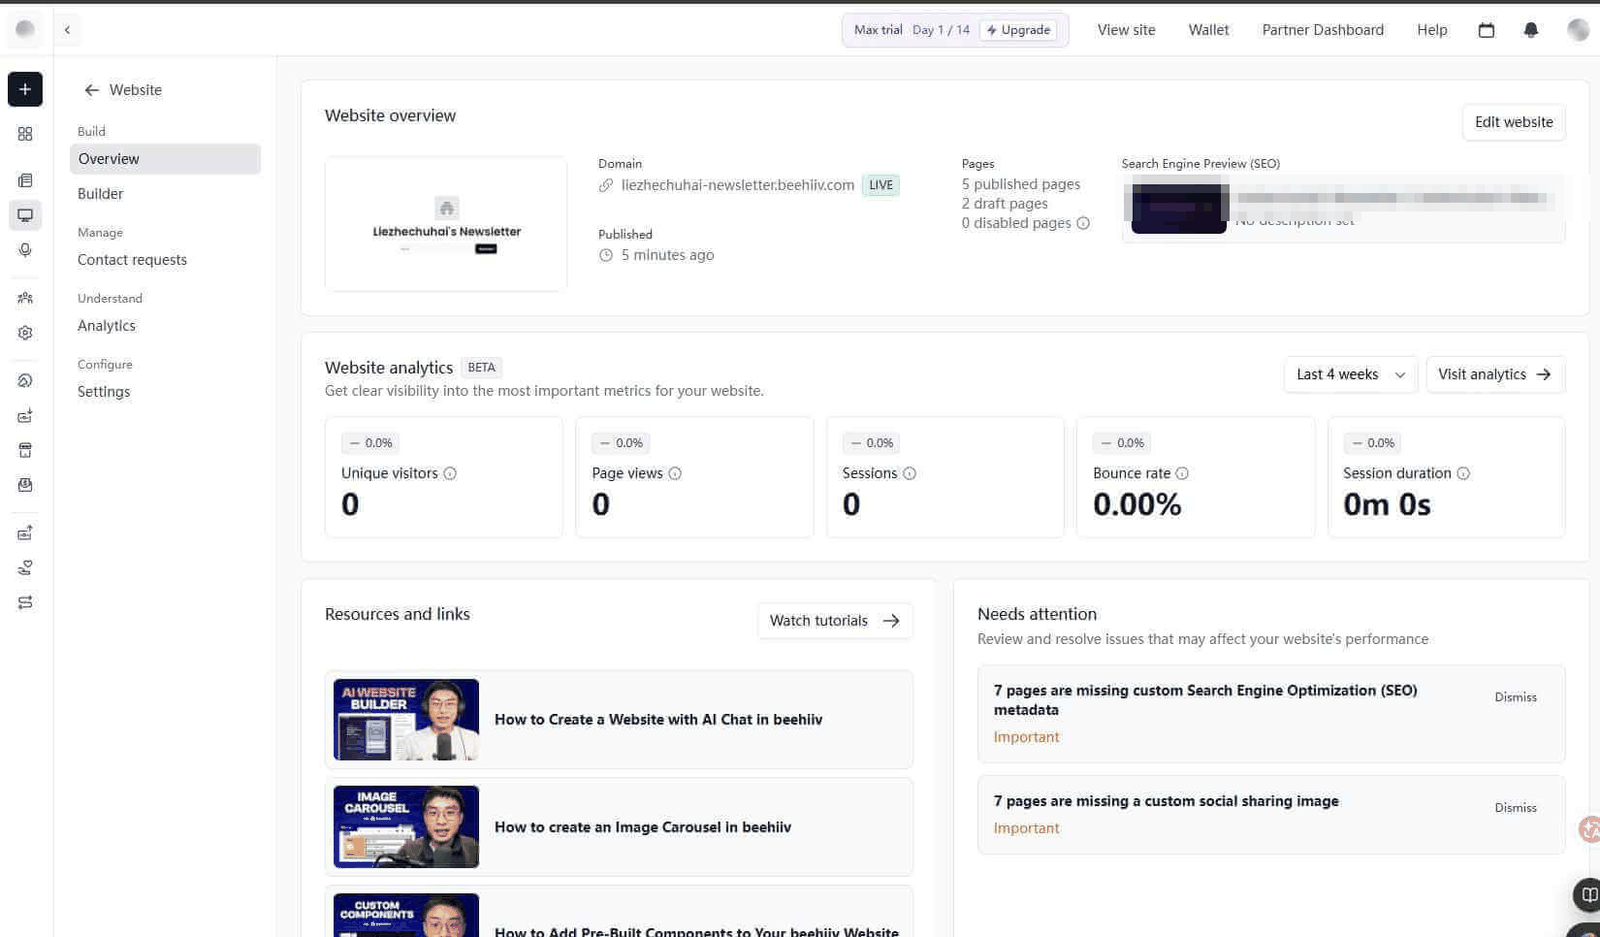Open 'How to Create a Website with AI Chat' title
Viewport: 1600px width, 937px height.
pos(658,720)
